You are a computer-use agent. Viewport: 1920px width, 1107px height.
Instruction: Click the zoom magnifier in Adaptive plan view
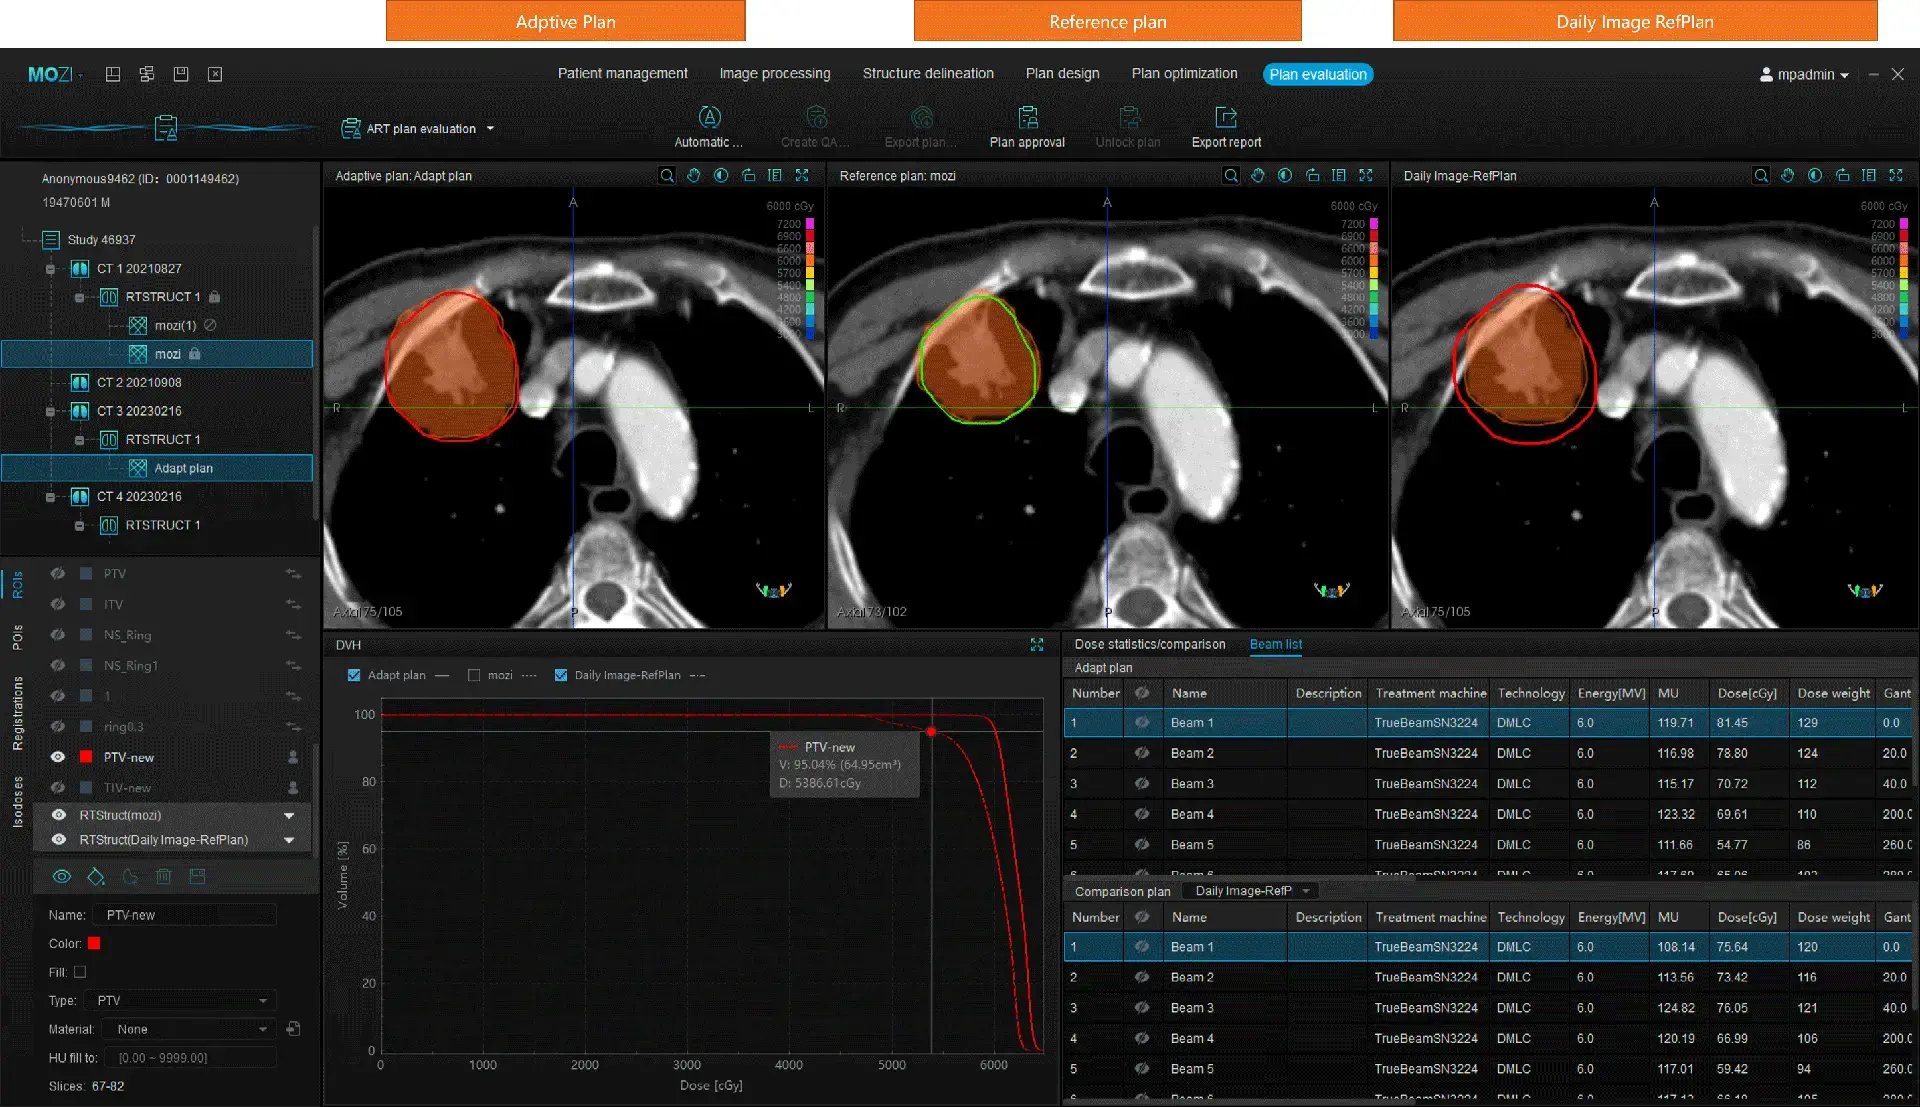[667, 176]
